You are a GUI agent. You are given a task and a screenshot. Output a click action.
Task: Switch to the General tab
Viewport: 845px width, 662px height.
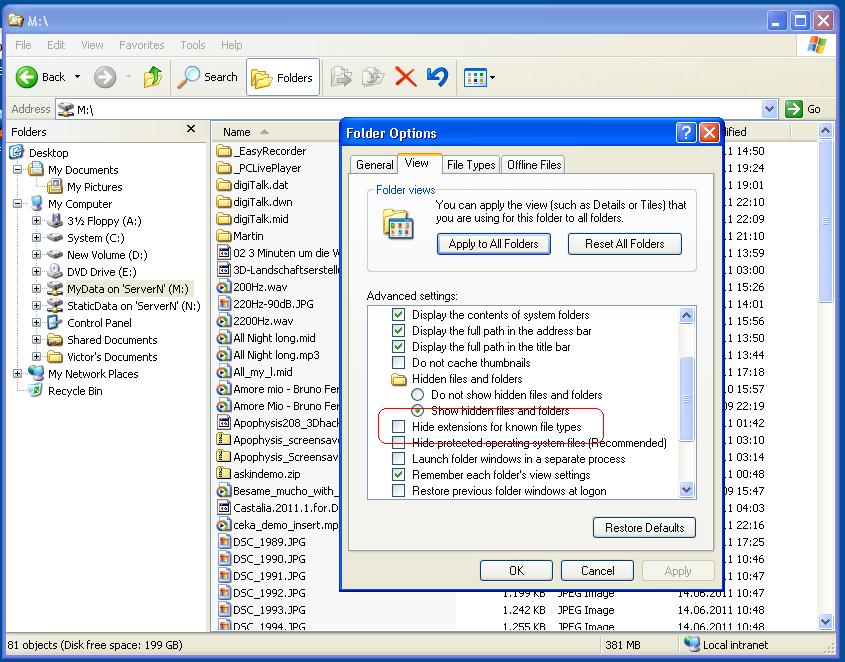(x=374, y=165)
